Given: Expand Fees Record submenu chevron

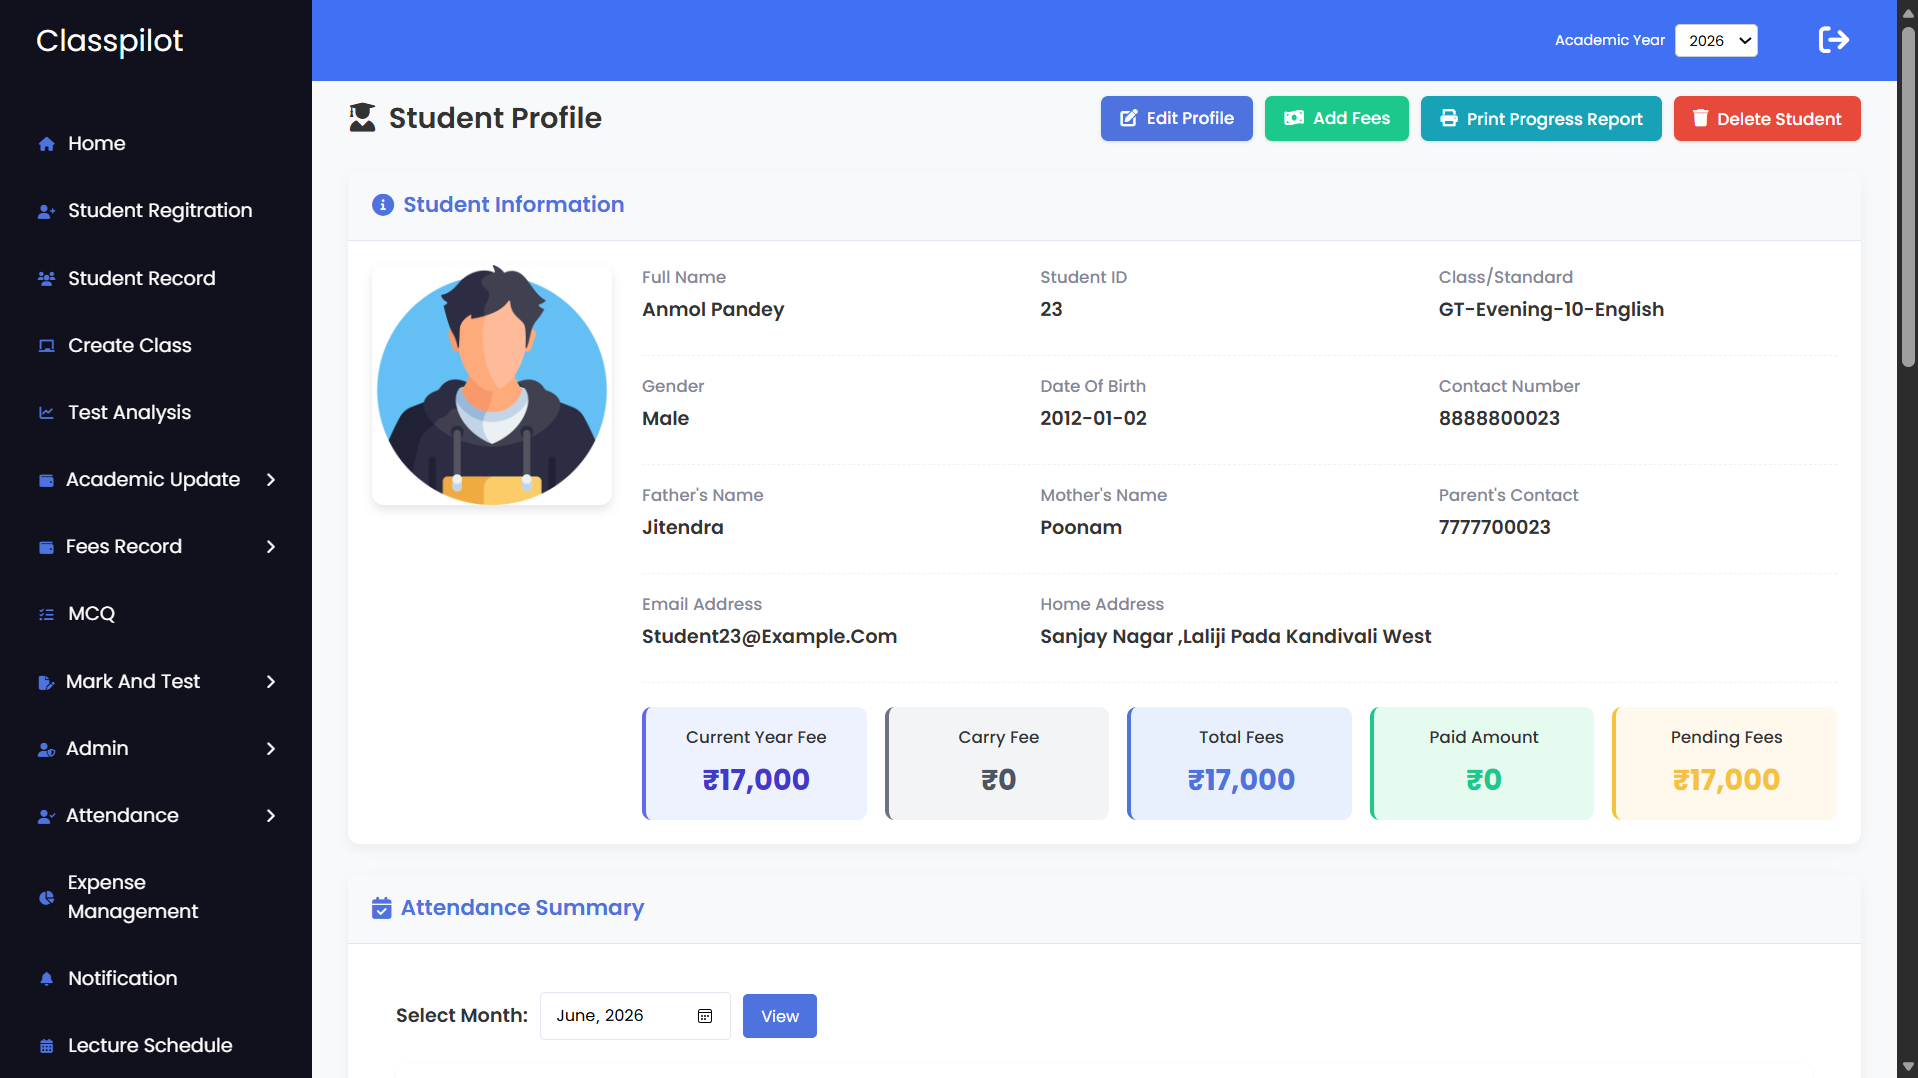Looking at the screenshot, I should point(271,547).
